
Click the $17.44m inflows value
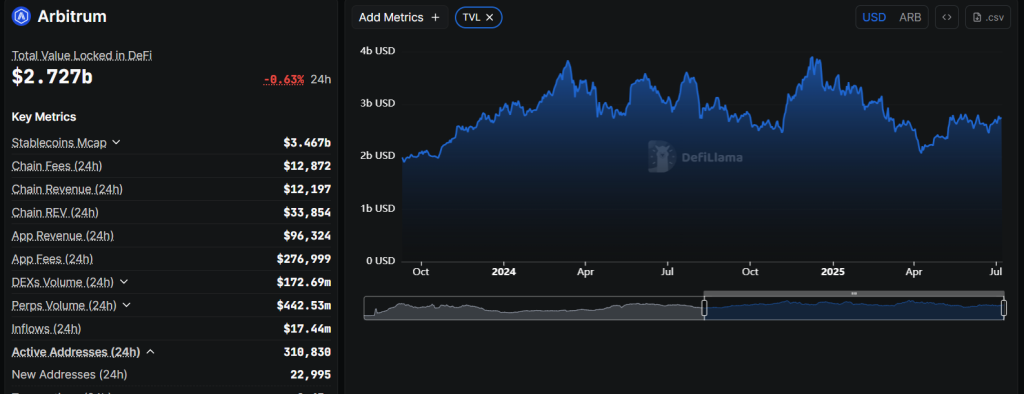click(307, 329)
